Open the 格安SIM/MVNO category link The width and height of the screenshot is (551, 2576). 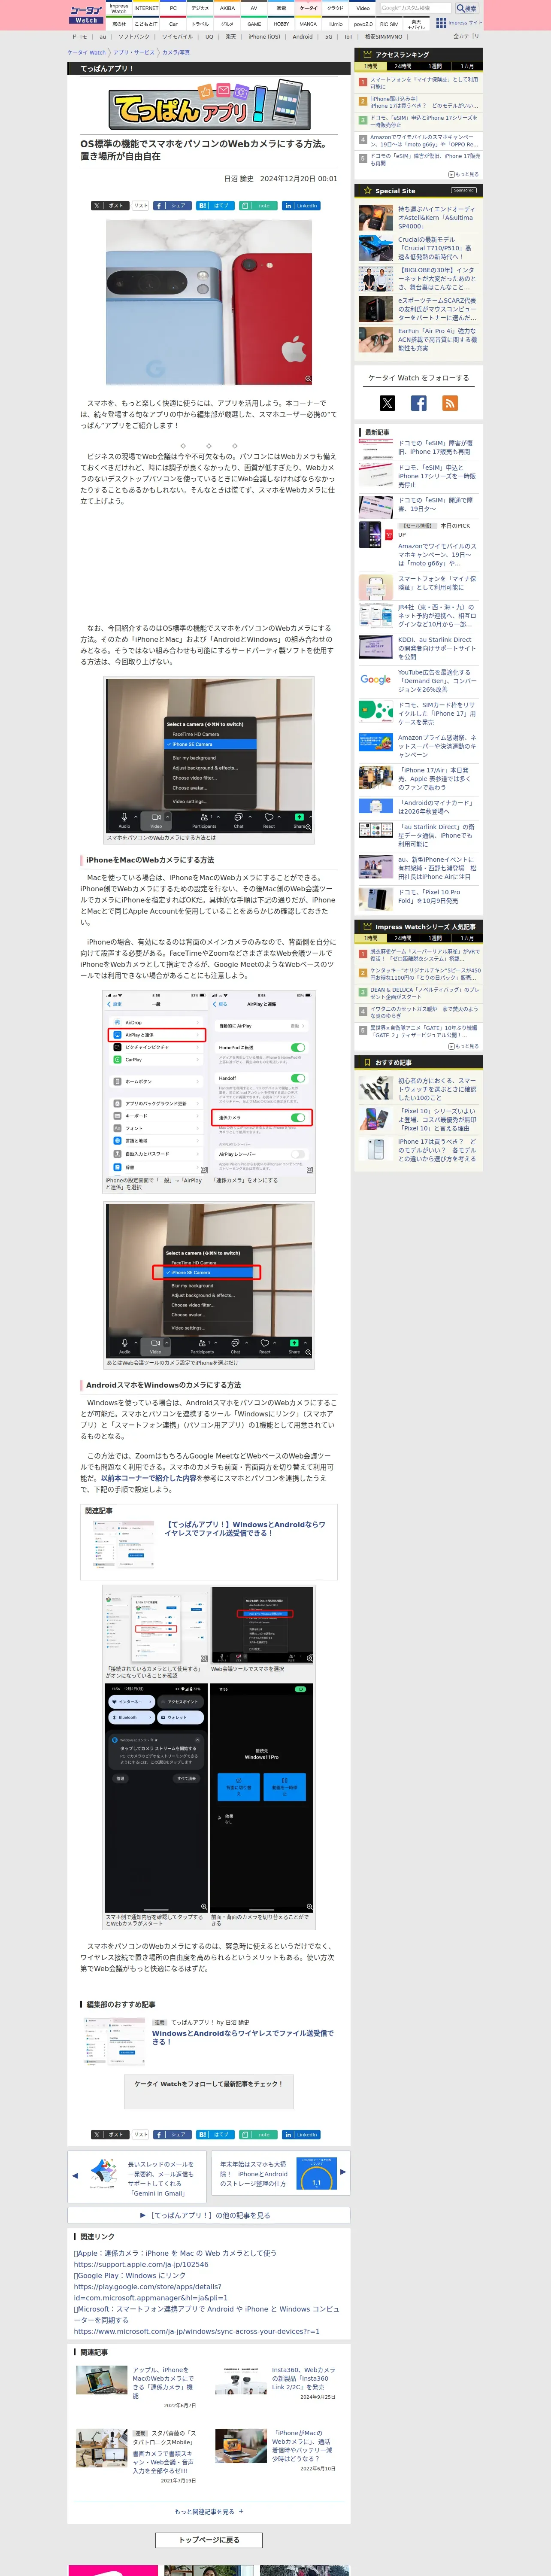point(383,36)
